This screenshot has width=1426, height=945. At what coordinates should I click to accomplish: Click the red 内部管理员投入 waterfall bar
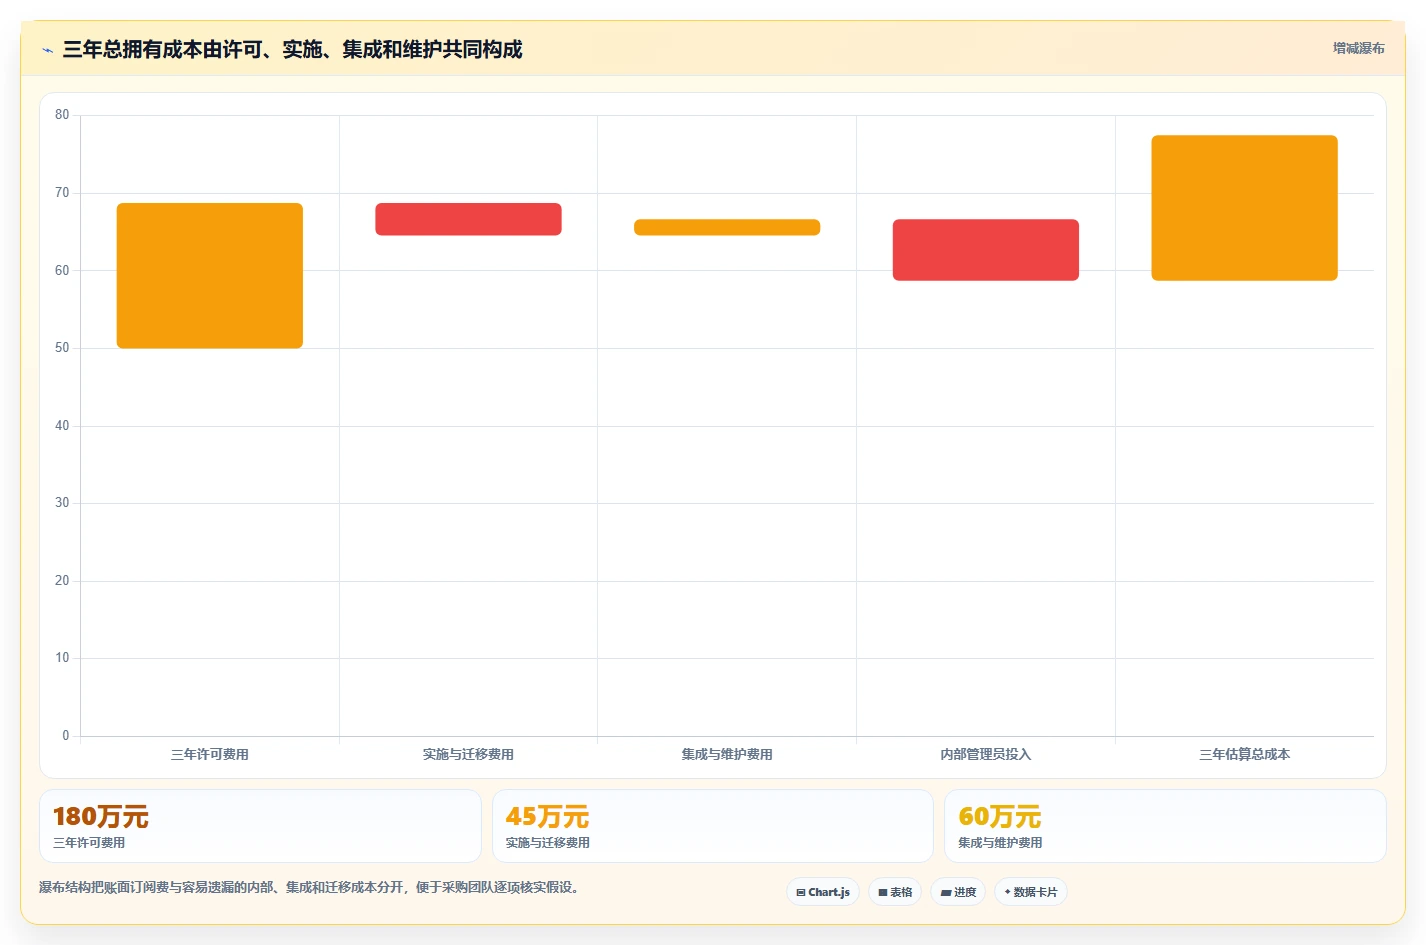tap(986, 250)
